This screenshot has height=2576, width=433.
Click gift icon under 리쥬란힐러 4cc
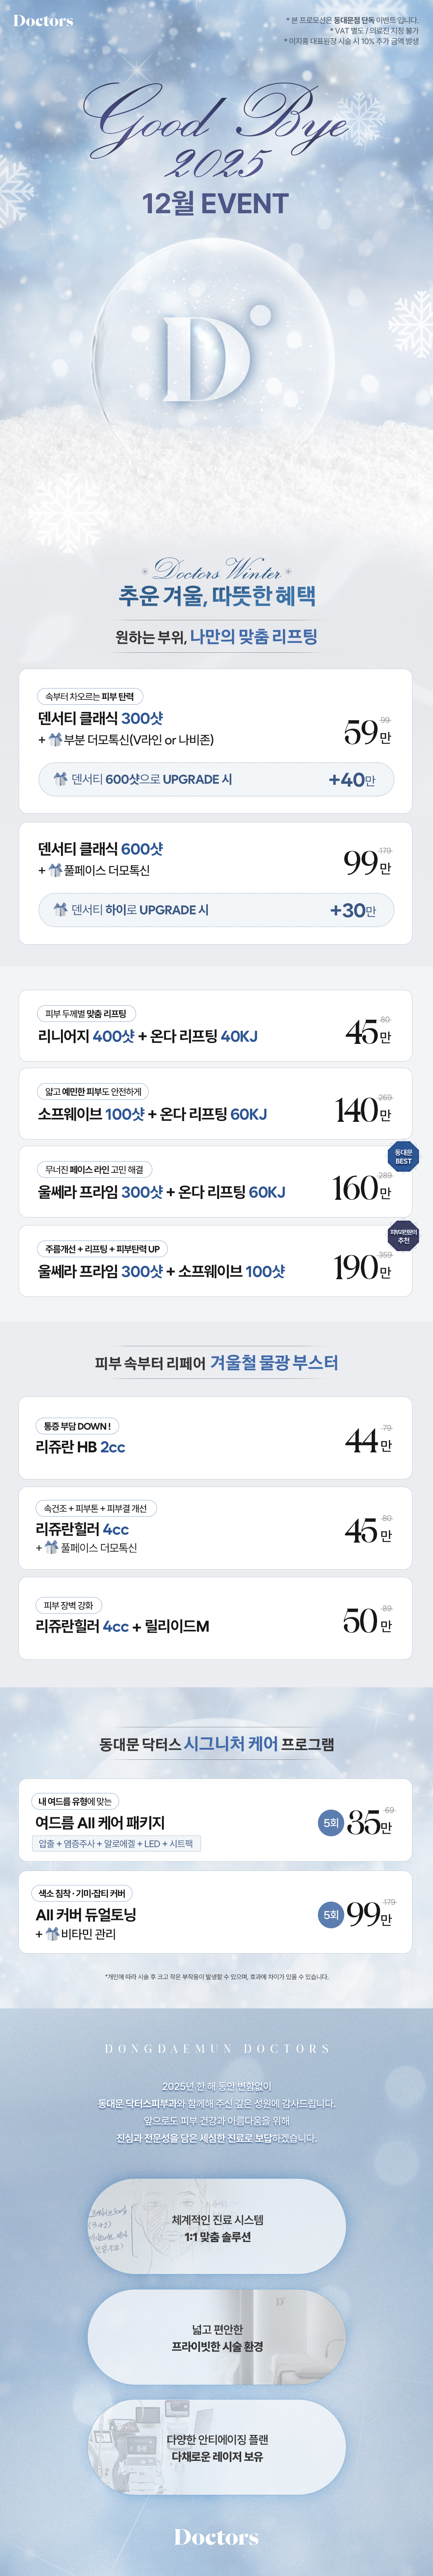51,1547
